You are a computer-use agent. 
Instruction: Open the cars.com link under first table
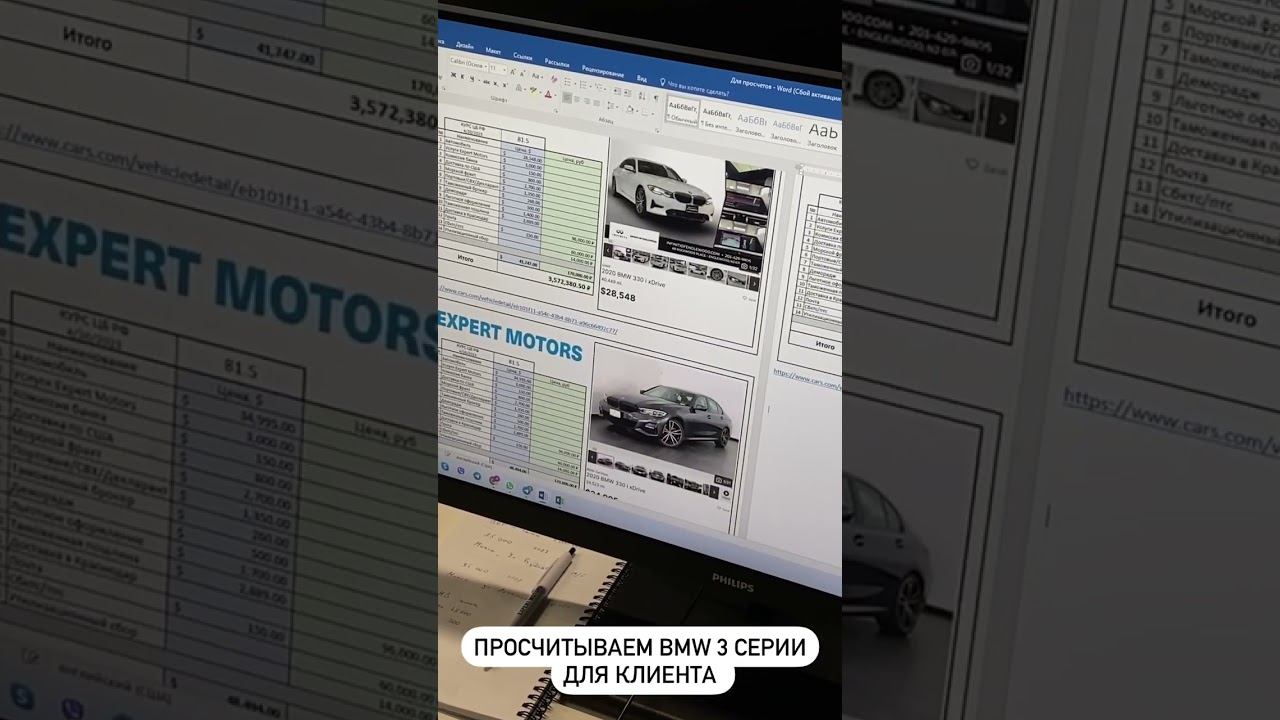tap(528, 311)
